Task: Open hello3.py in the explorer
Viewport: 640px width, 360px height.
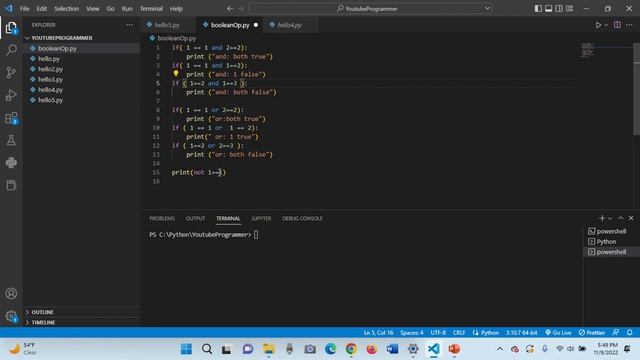Action: pyautogui.click(x=82, y=79)
